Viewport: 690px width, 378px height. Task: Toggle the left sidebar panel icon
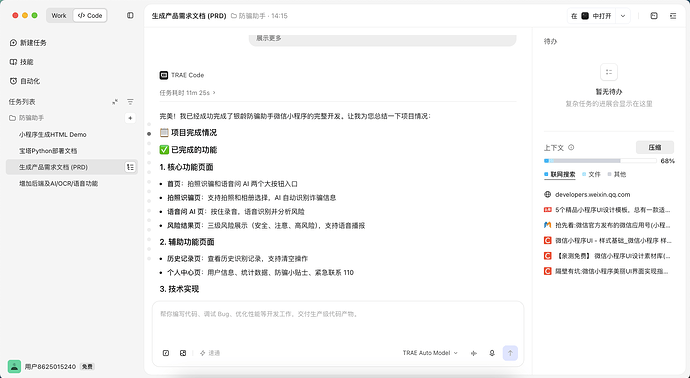point(130,15)
